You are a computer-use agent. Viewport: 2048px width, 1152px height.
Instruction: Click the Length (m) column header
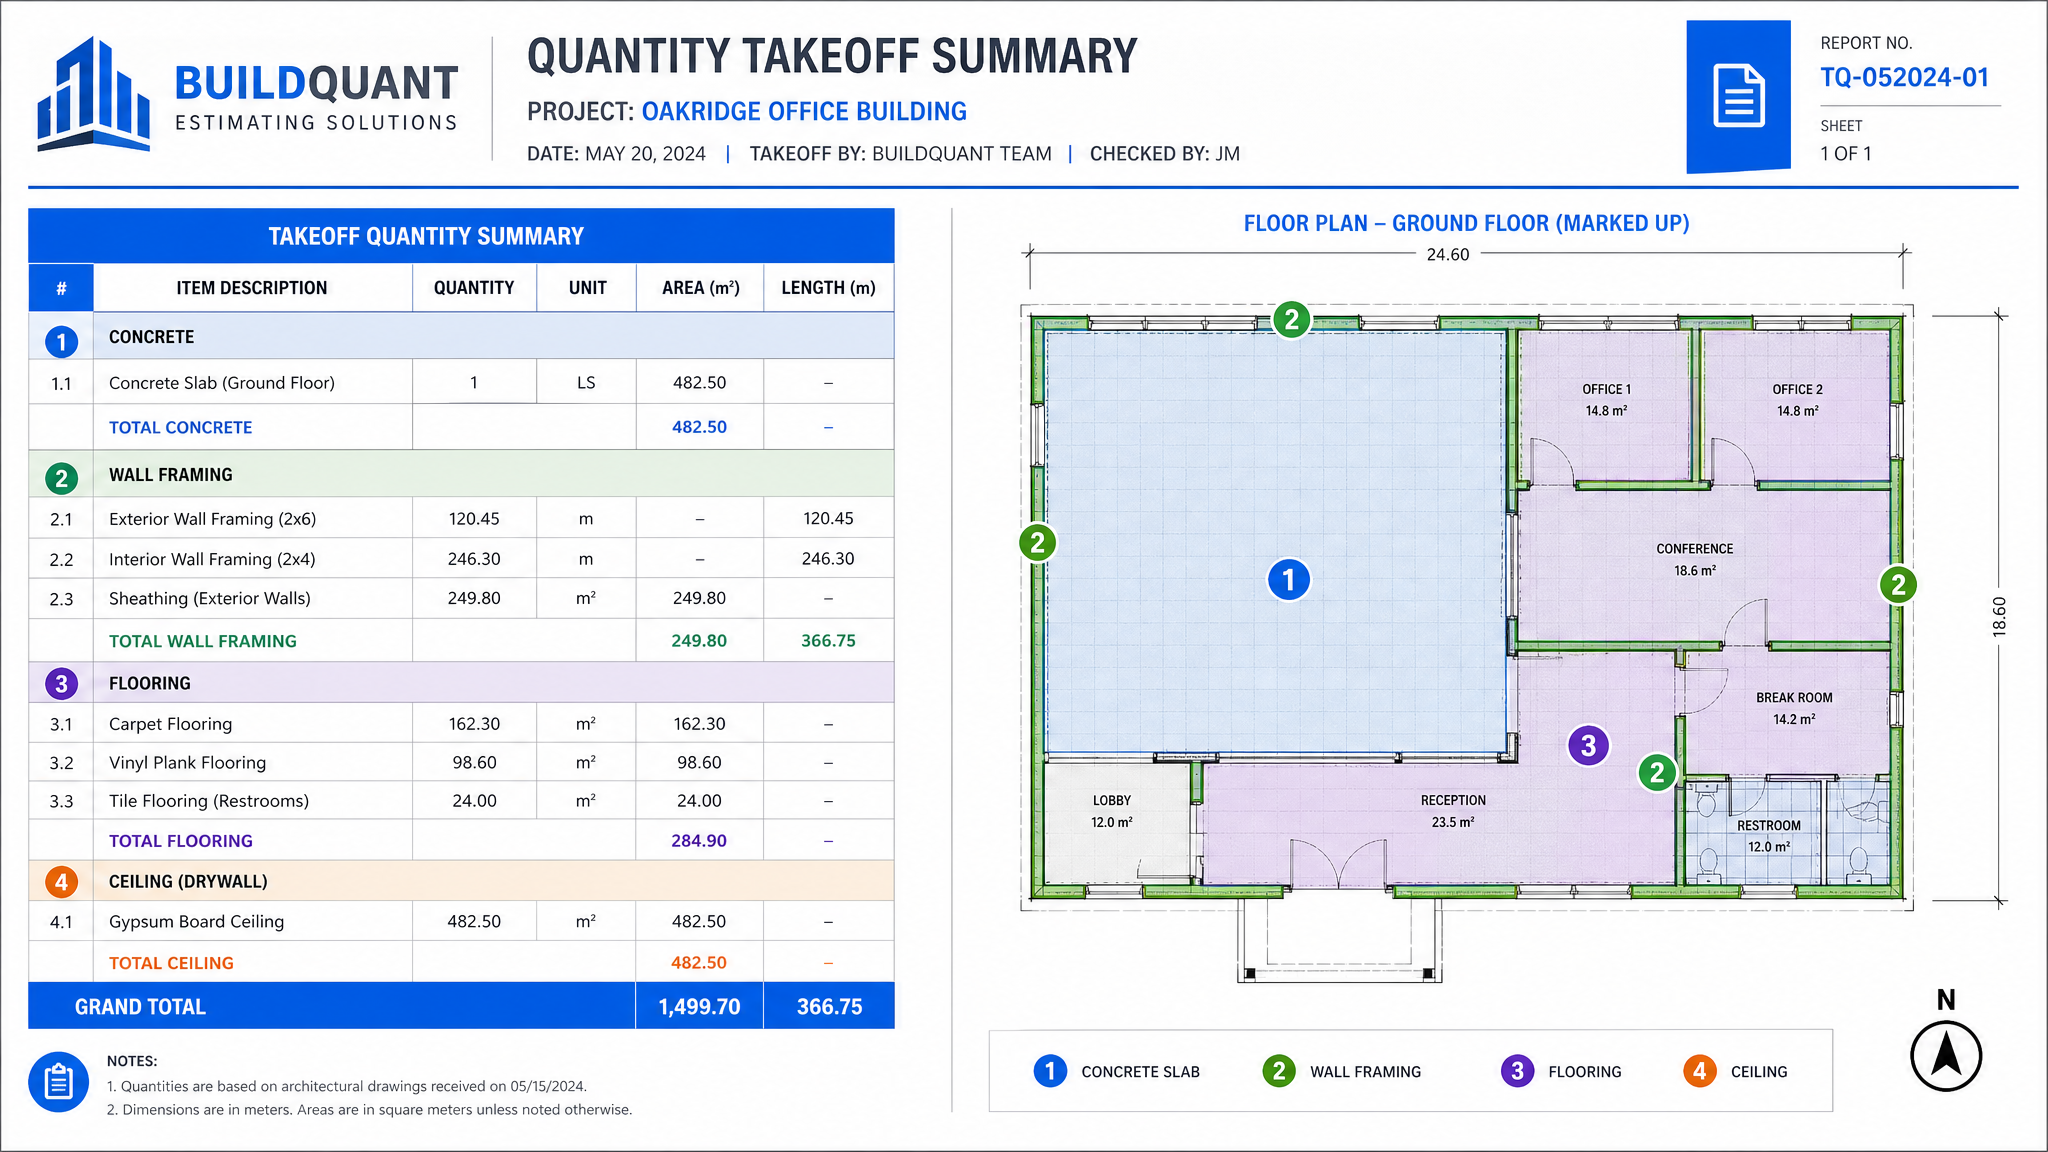(x=828, y=288)
